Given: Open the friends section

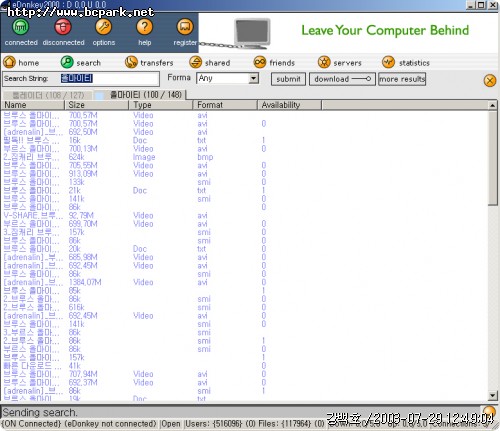Looking at the screenshot, I should pyautogui.click(x=274, y=62).
